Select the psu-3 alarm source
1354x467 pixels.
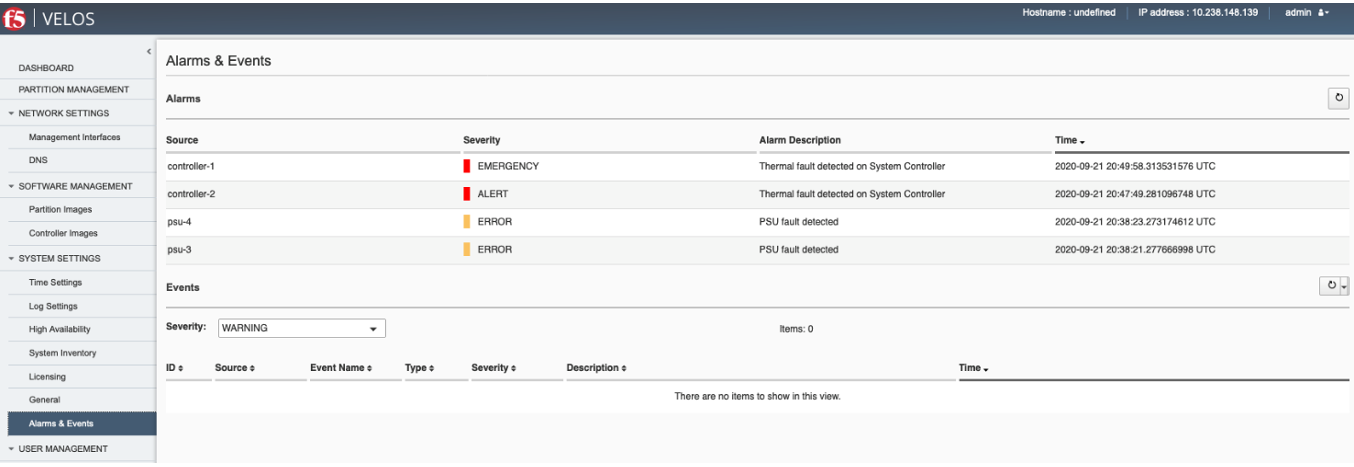pos(179,250)
